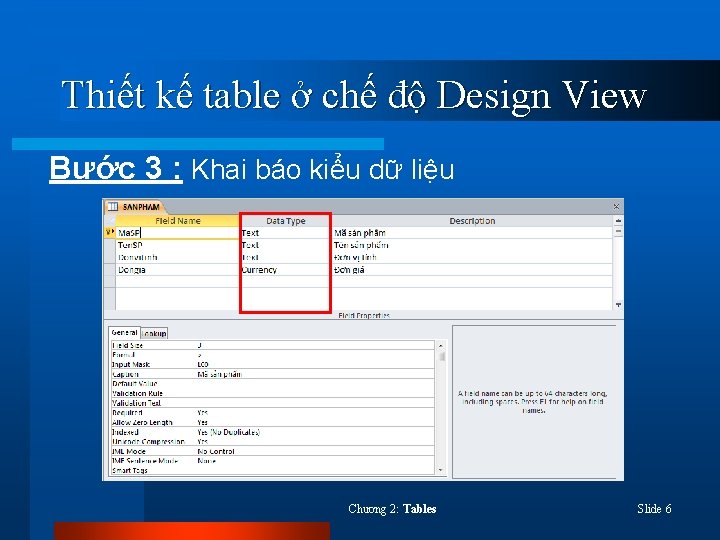Select the Currency data type cell
The width and height of the screenshot is (720, 540).
(285, 270)
